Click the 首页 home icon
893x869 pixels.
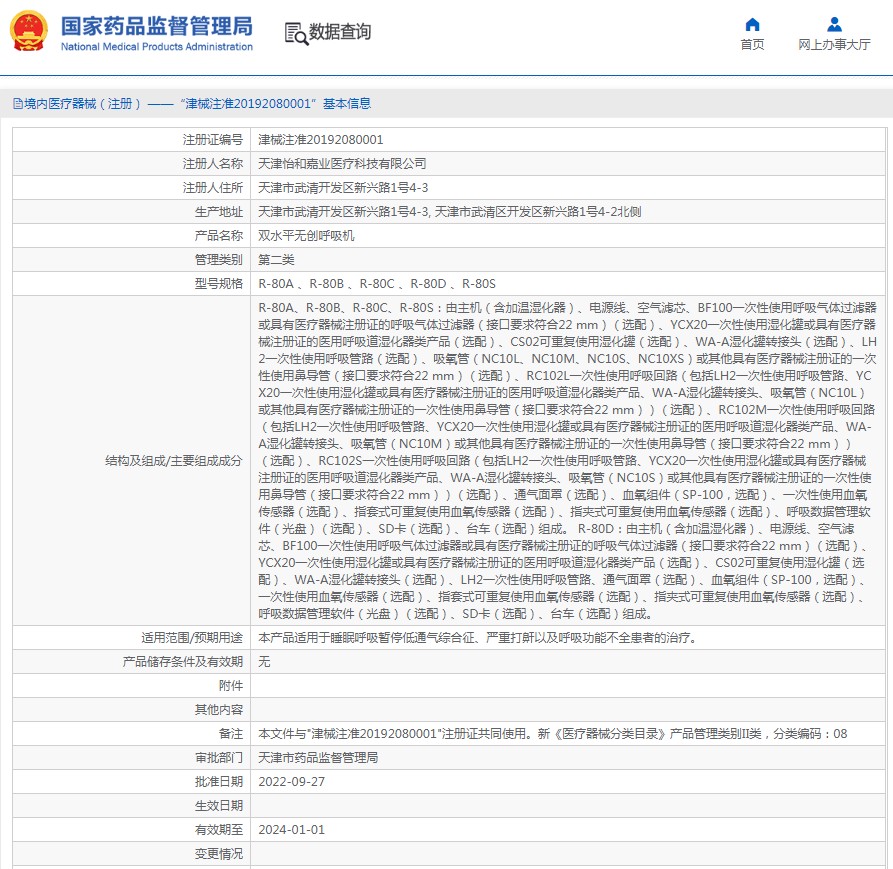click(x=752, y=24)
